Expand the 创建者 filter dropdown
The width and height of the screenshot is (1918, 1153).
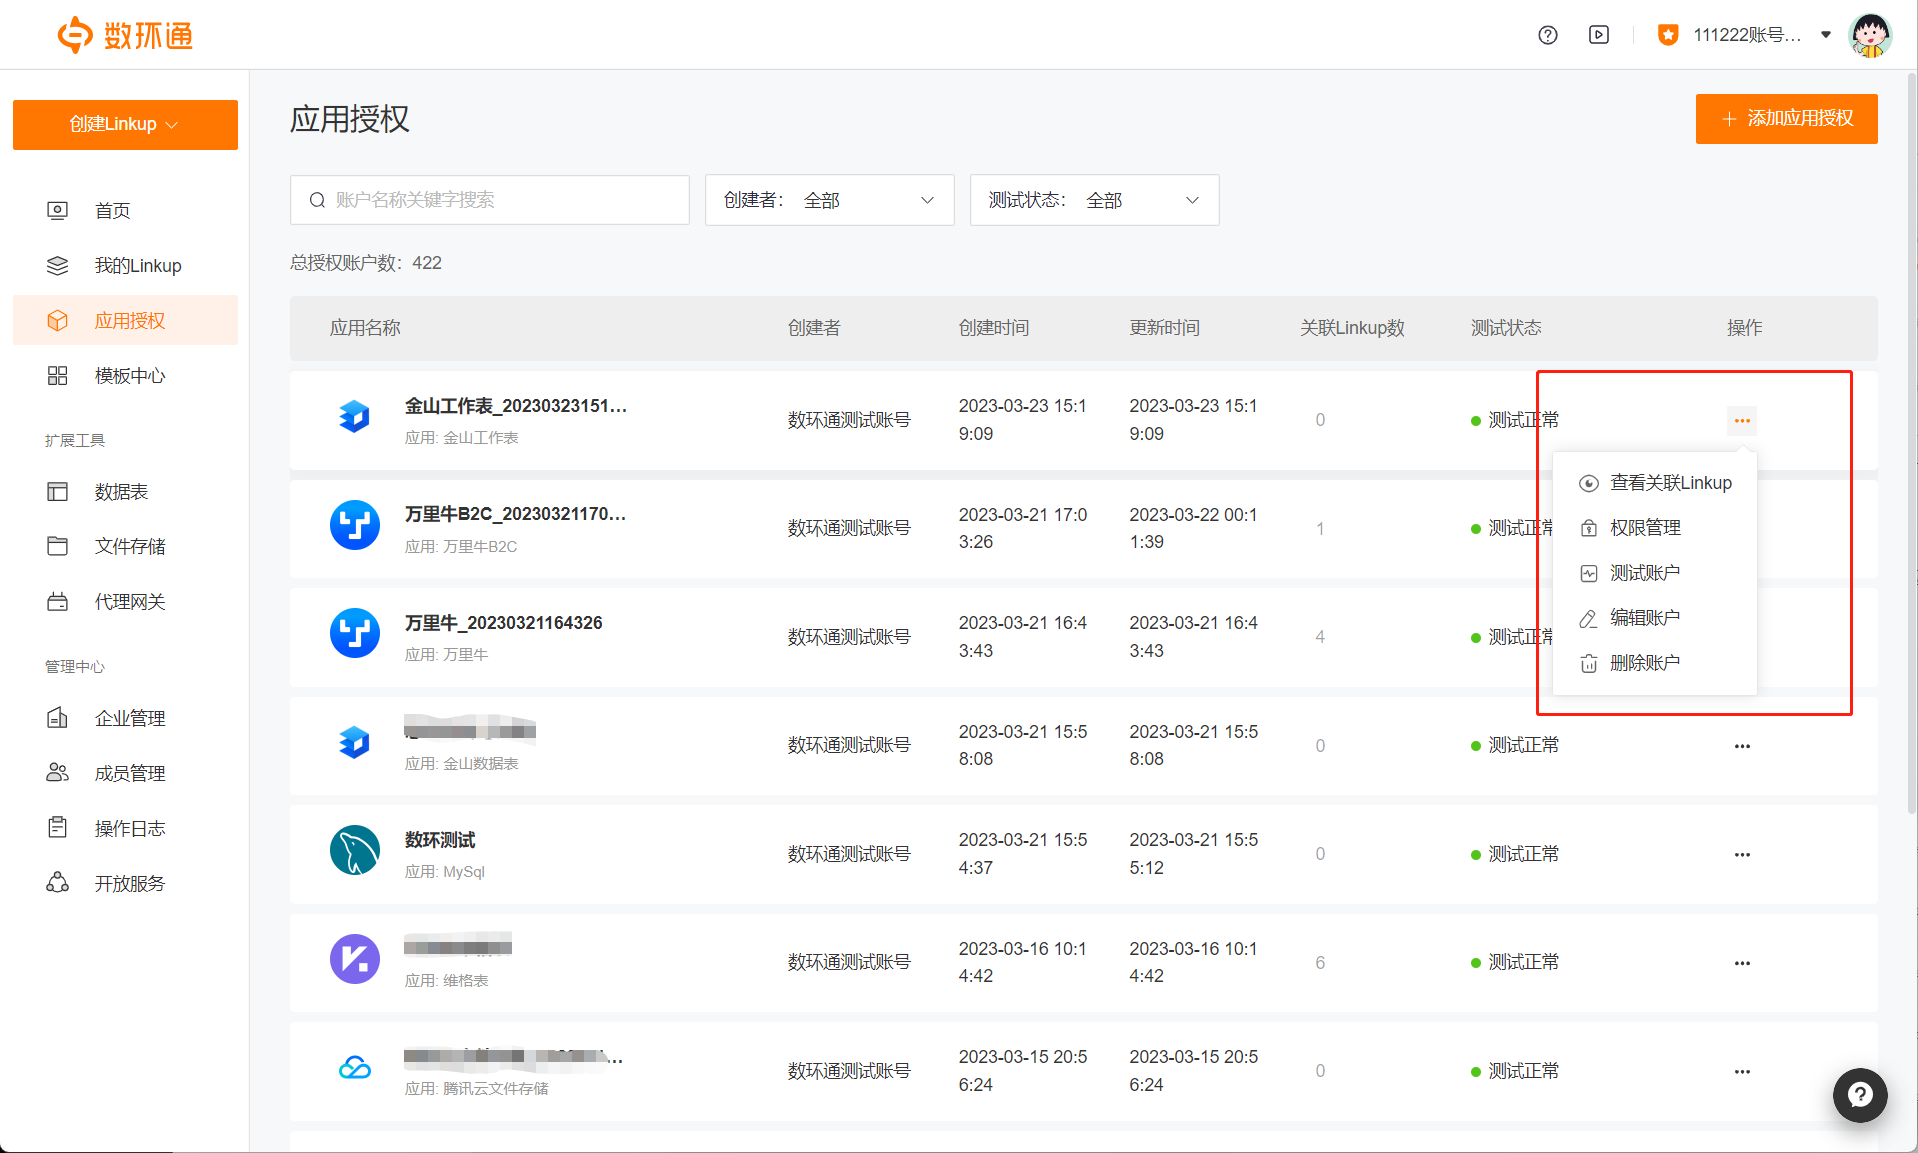pos(829,200)
